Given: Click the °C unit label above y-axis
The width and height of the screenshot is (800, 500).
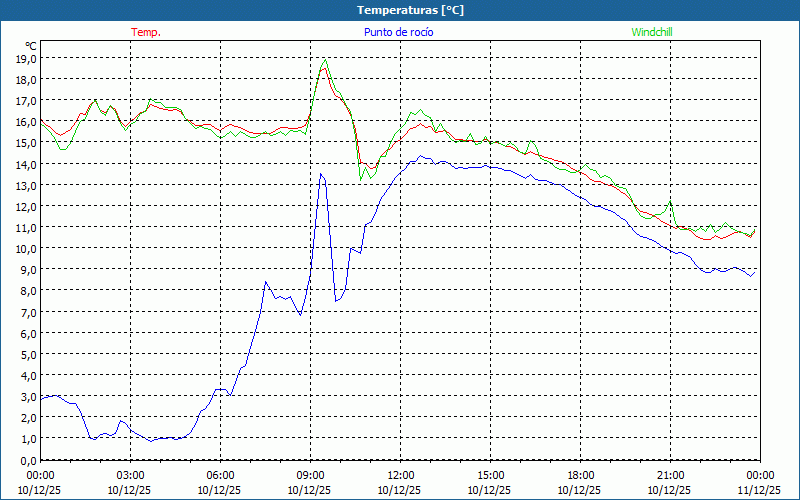Looking at the screenshot, I should click(x=31, y=45).
